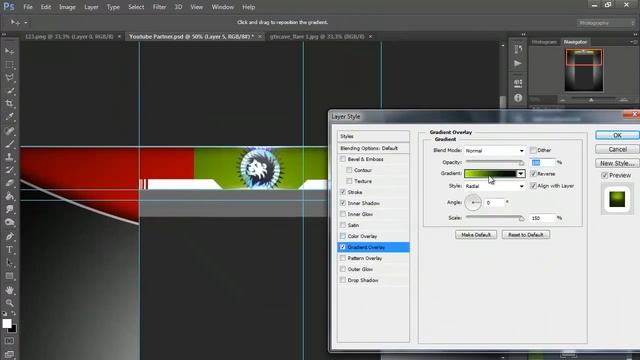Disable the Stroke style checkbox
The image size is (640, 360).
(x=343, y=192)
